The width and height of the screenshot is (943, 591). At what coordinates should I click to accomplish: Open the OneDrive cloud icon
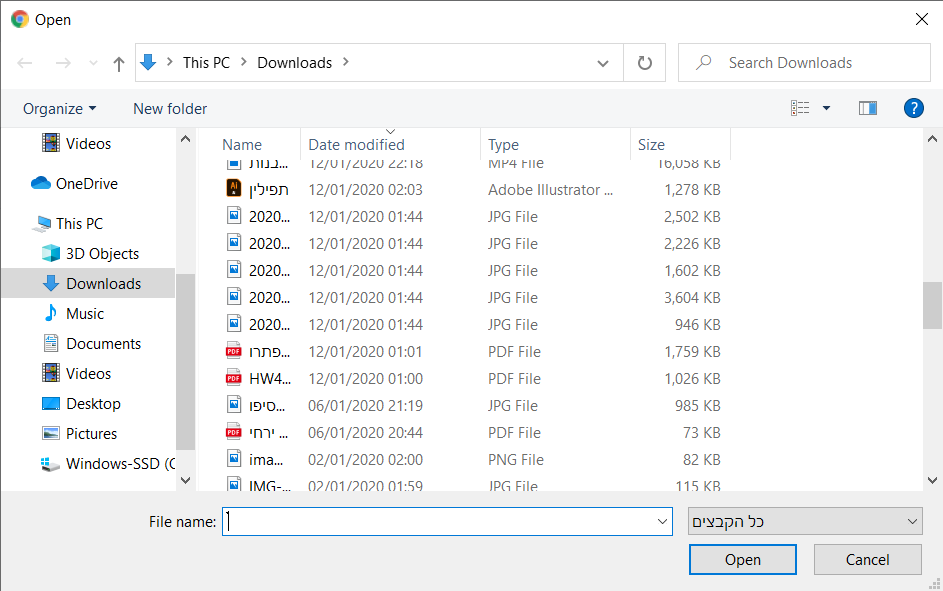(x=41, y=183)
